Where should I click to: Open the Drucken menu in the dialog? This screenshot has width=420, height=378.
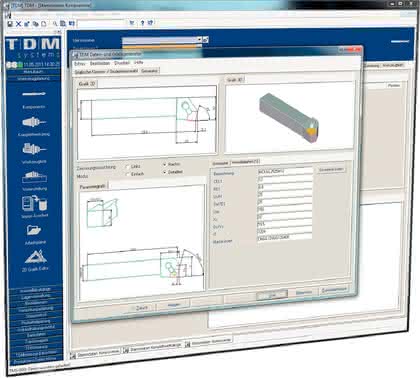point(122,63)
